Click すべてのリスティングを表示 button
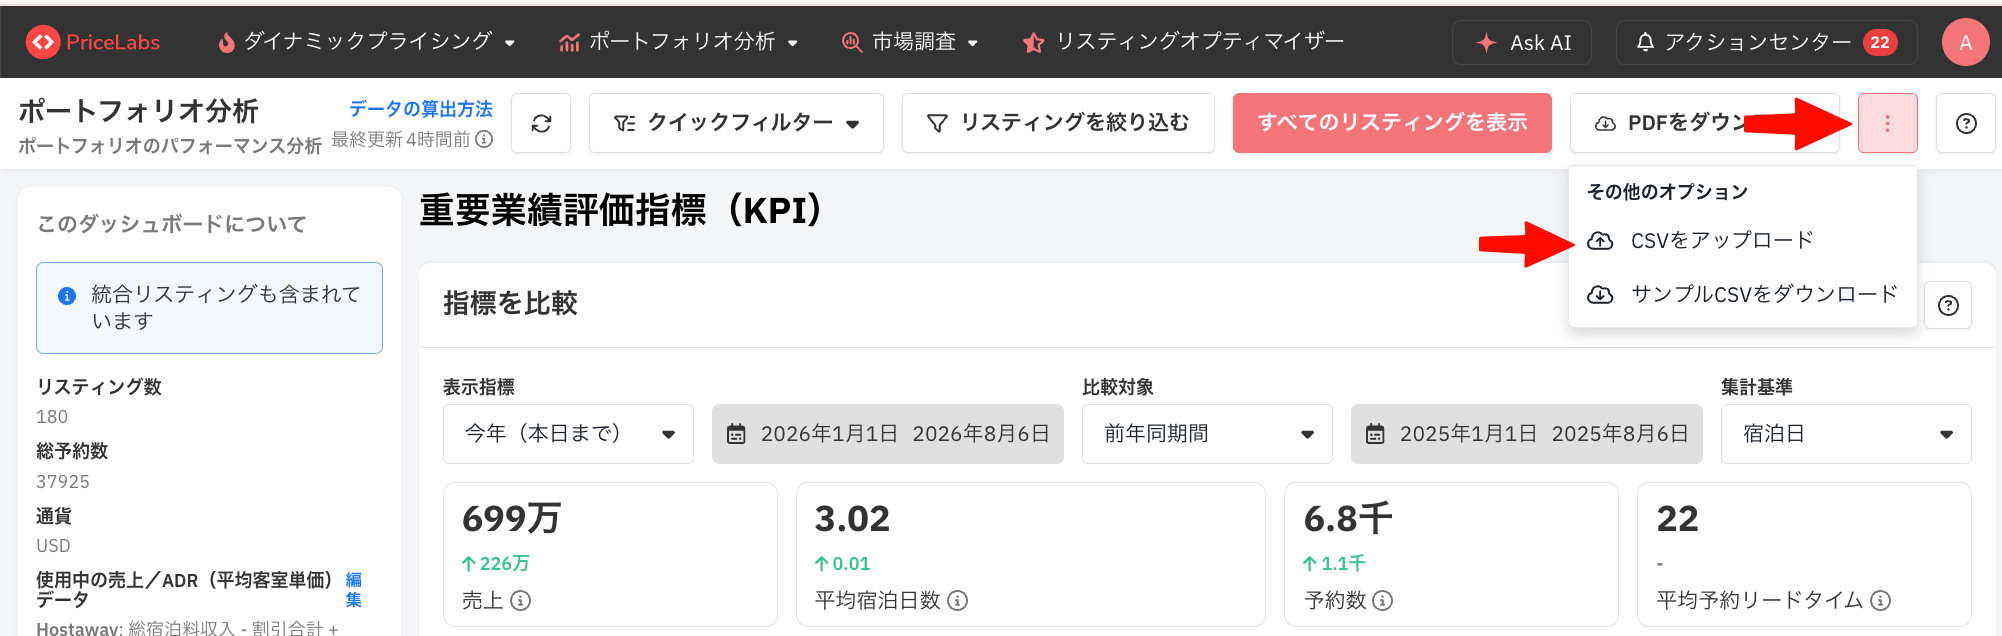Screen dimensions: 2002x636 point(1392,123)
